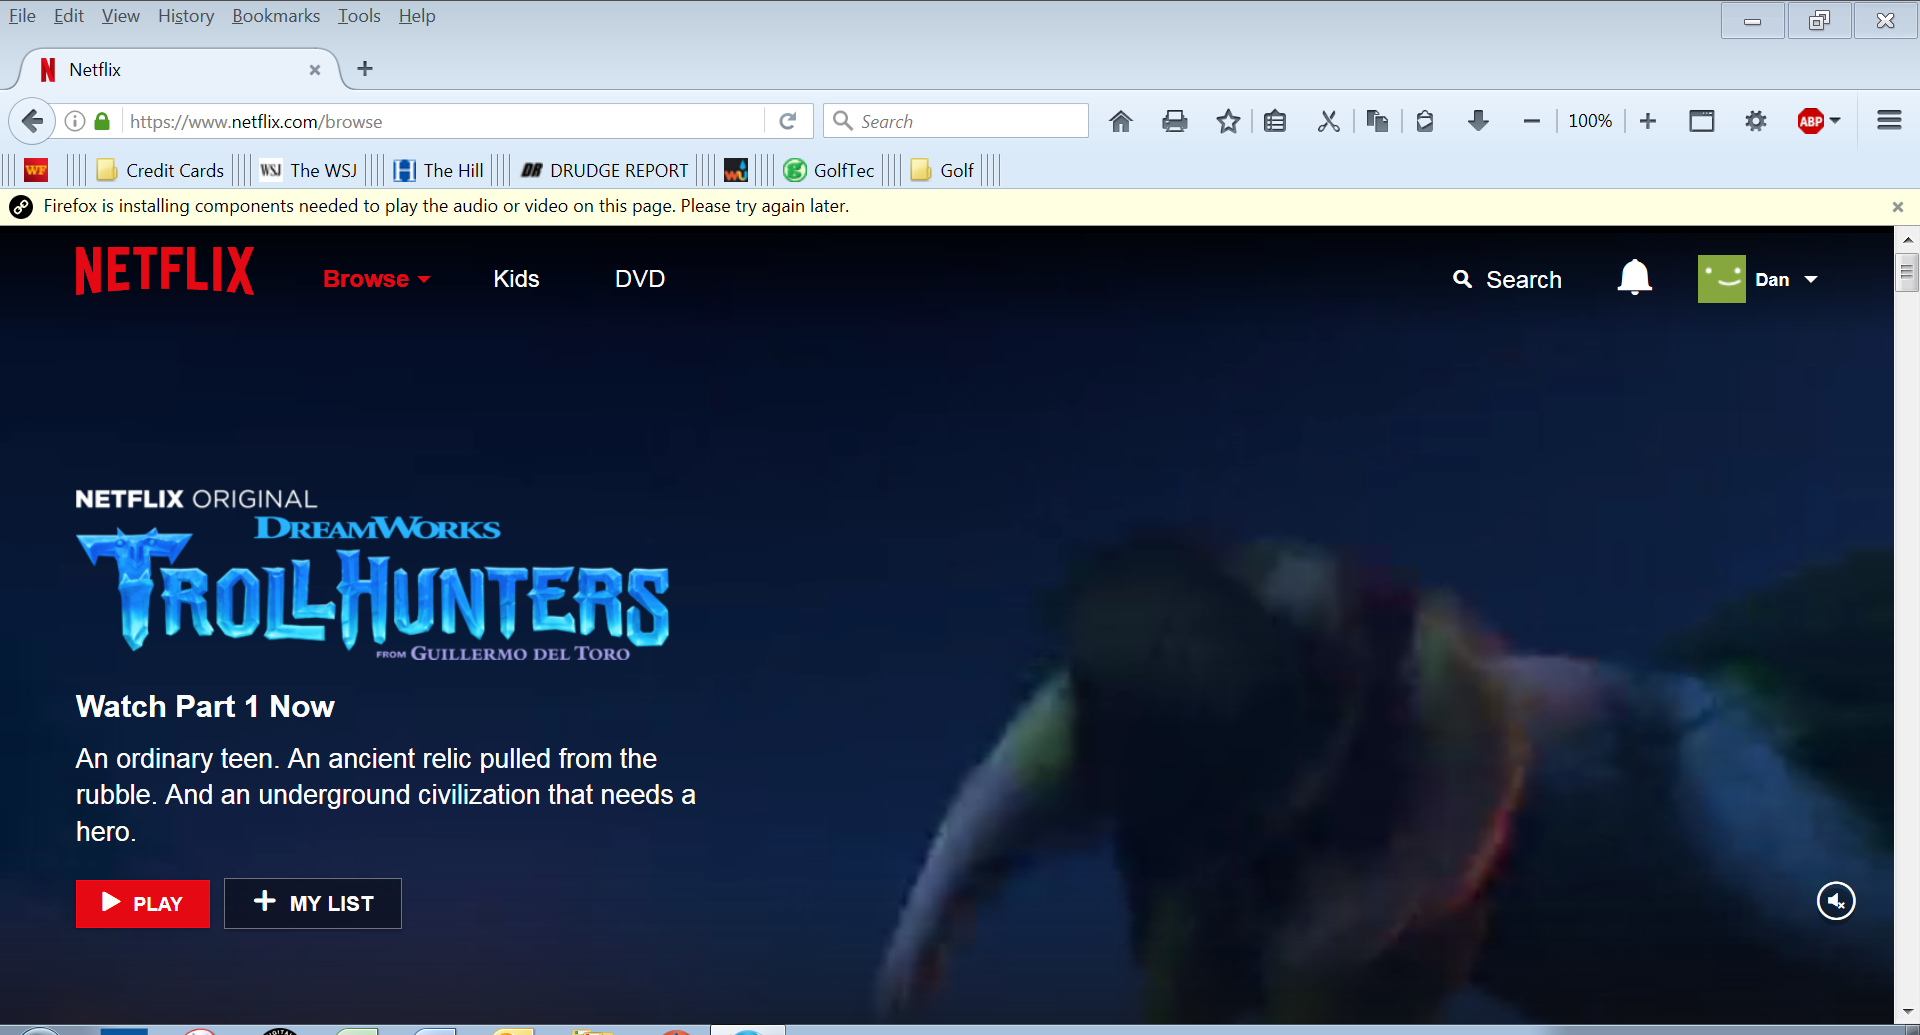The width and height of the screenshot is (1920, 1035).
Task: Zoom in with the plus button
Action: (x=1648, y=121)
